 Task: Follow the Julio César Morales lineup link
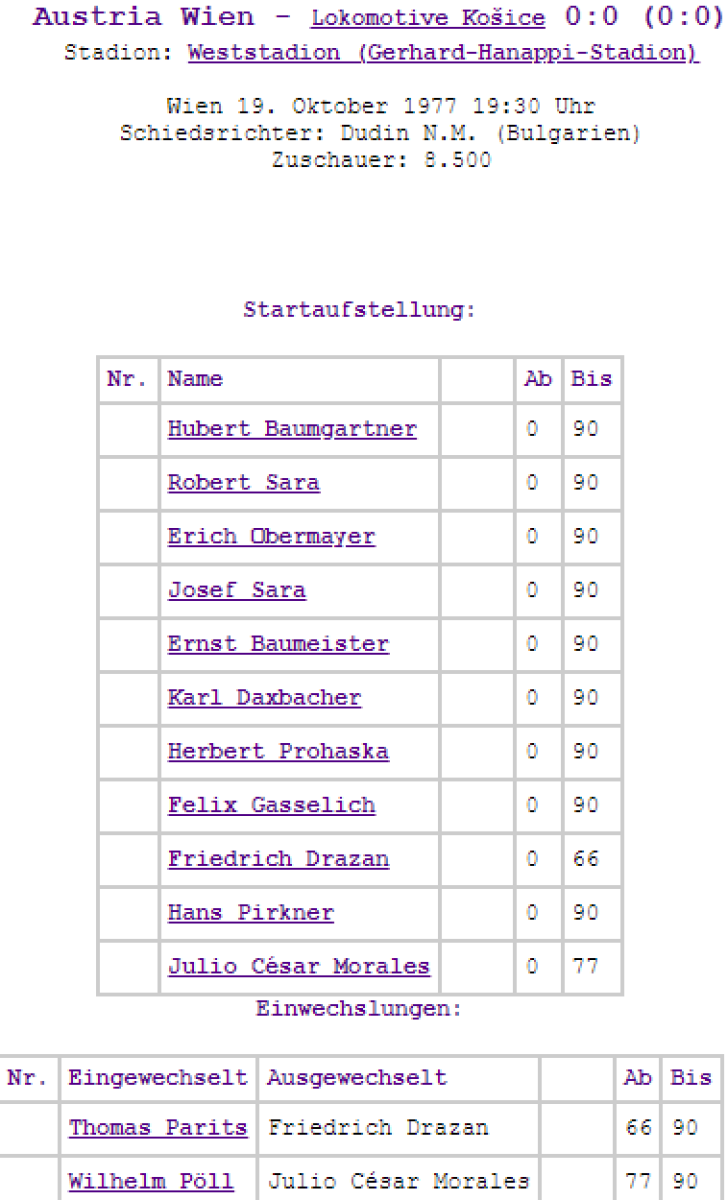click(x=298, y=967)
